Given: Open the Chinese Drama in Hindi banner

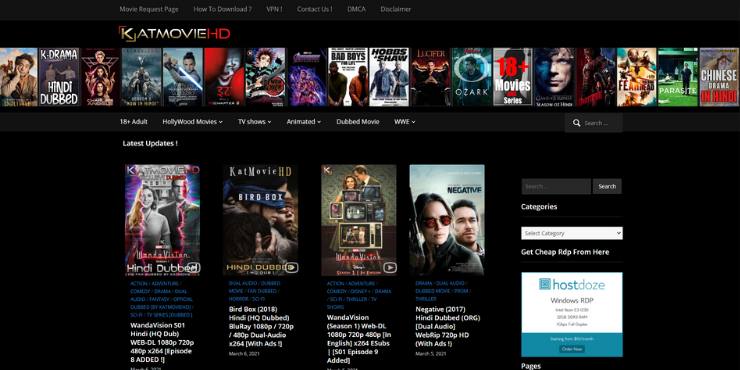Looking at the screenshot, I should [719, 77].
